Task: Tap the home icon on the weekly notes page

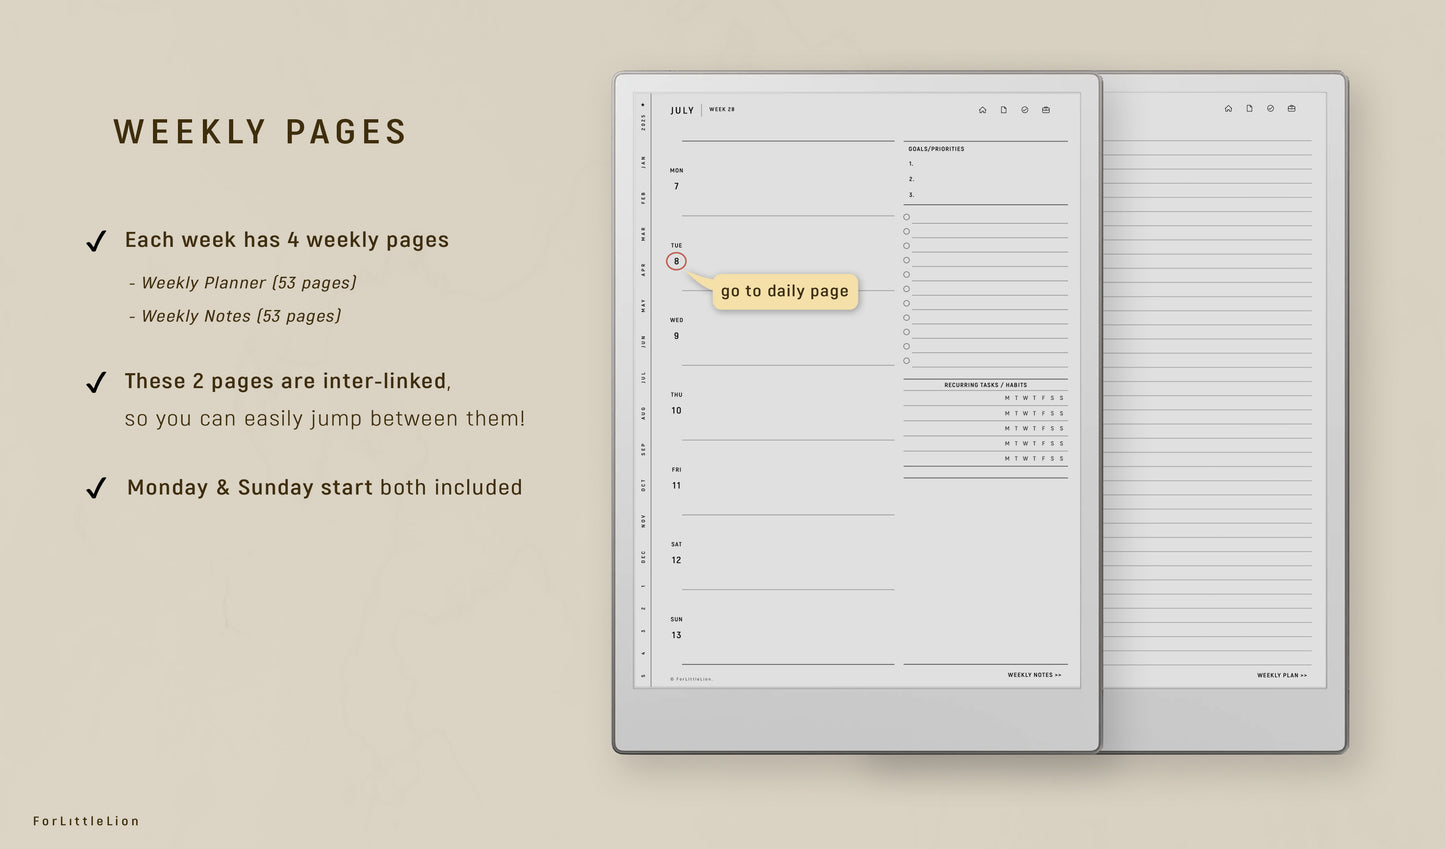Action: tap(1228, 108)
